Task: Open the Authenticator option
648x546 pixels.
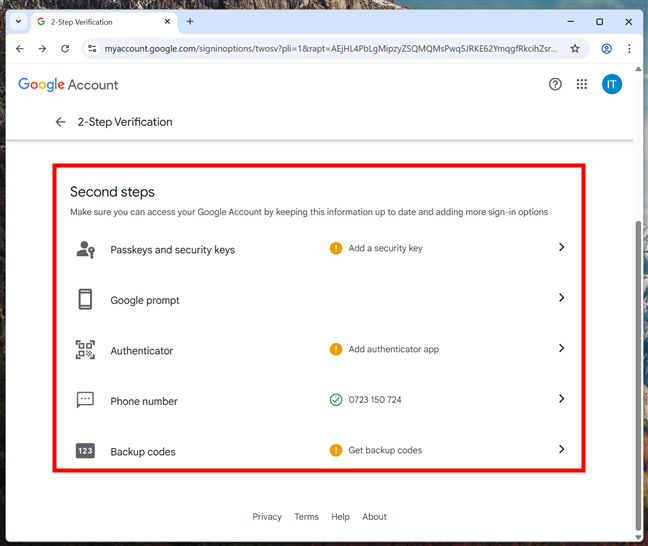Action: [x=319, y=350]
